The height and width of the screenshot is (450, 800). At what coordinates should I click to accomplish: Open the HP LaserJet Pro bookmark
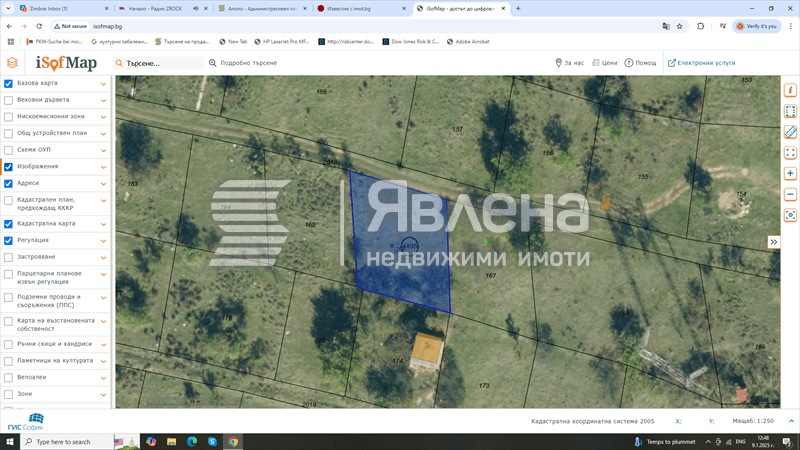(282, 42)
